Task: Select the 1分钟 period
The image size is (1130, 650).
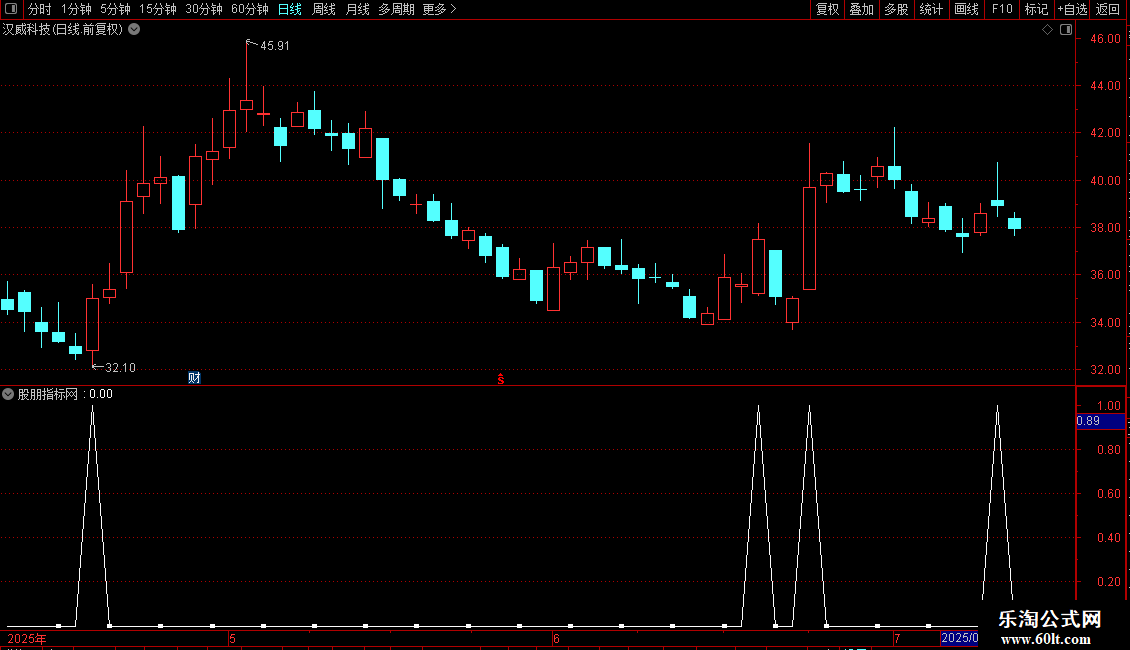Action: (x=76, y=9)
